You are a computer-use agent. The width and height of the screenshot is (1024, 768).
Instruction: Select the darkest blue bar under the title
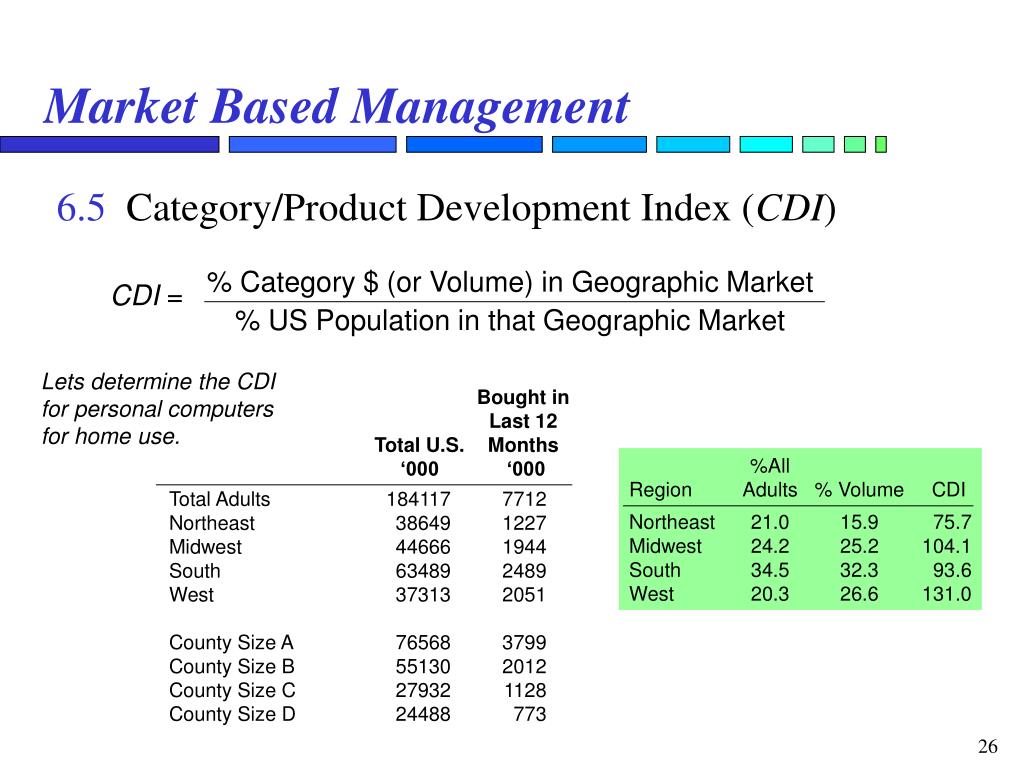click(x=109, y=144)
